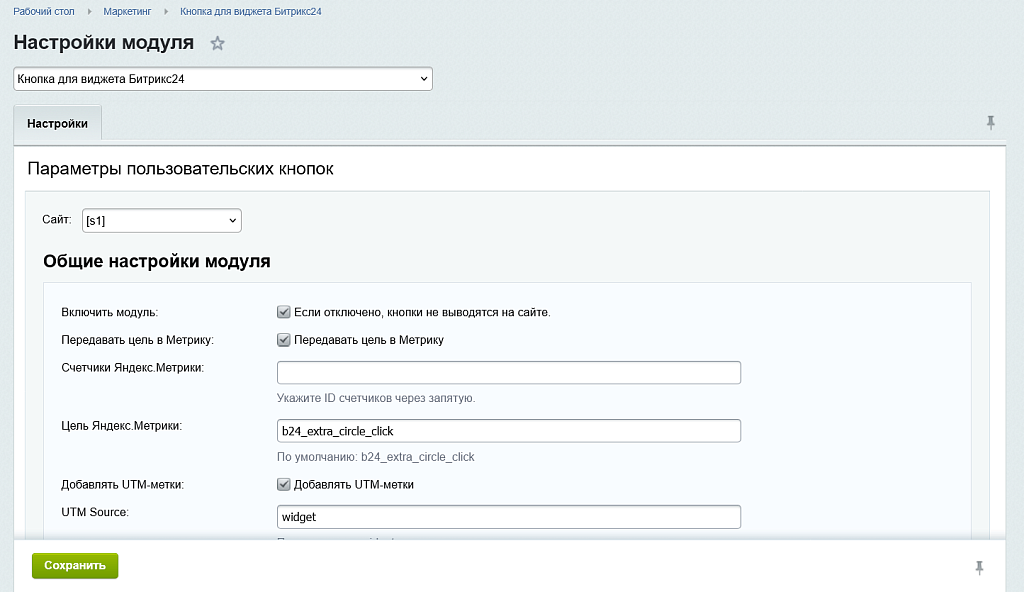Add page to favorites with star icon

218,44
